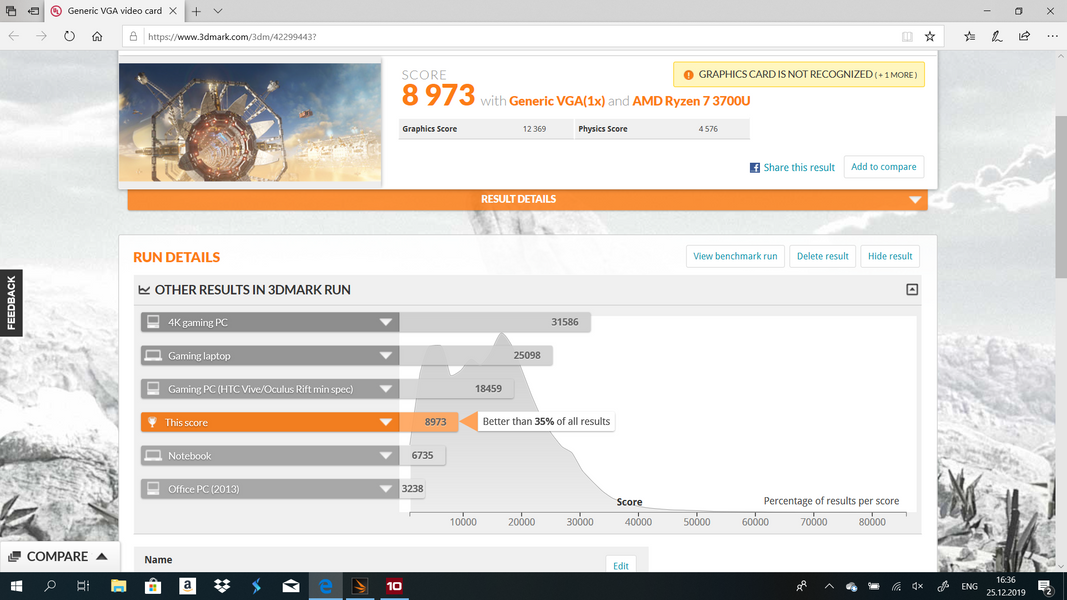The width and height of the screenshot is (1067, 600).
Task: Add this page to favorites with star icon
Action: point(930,36)
